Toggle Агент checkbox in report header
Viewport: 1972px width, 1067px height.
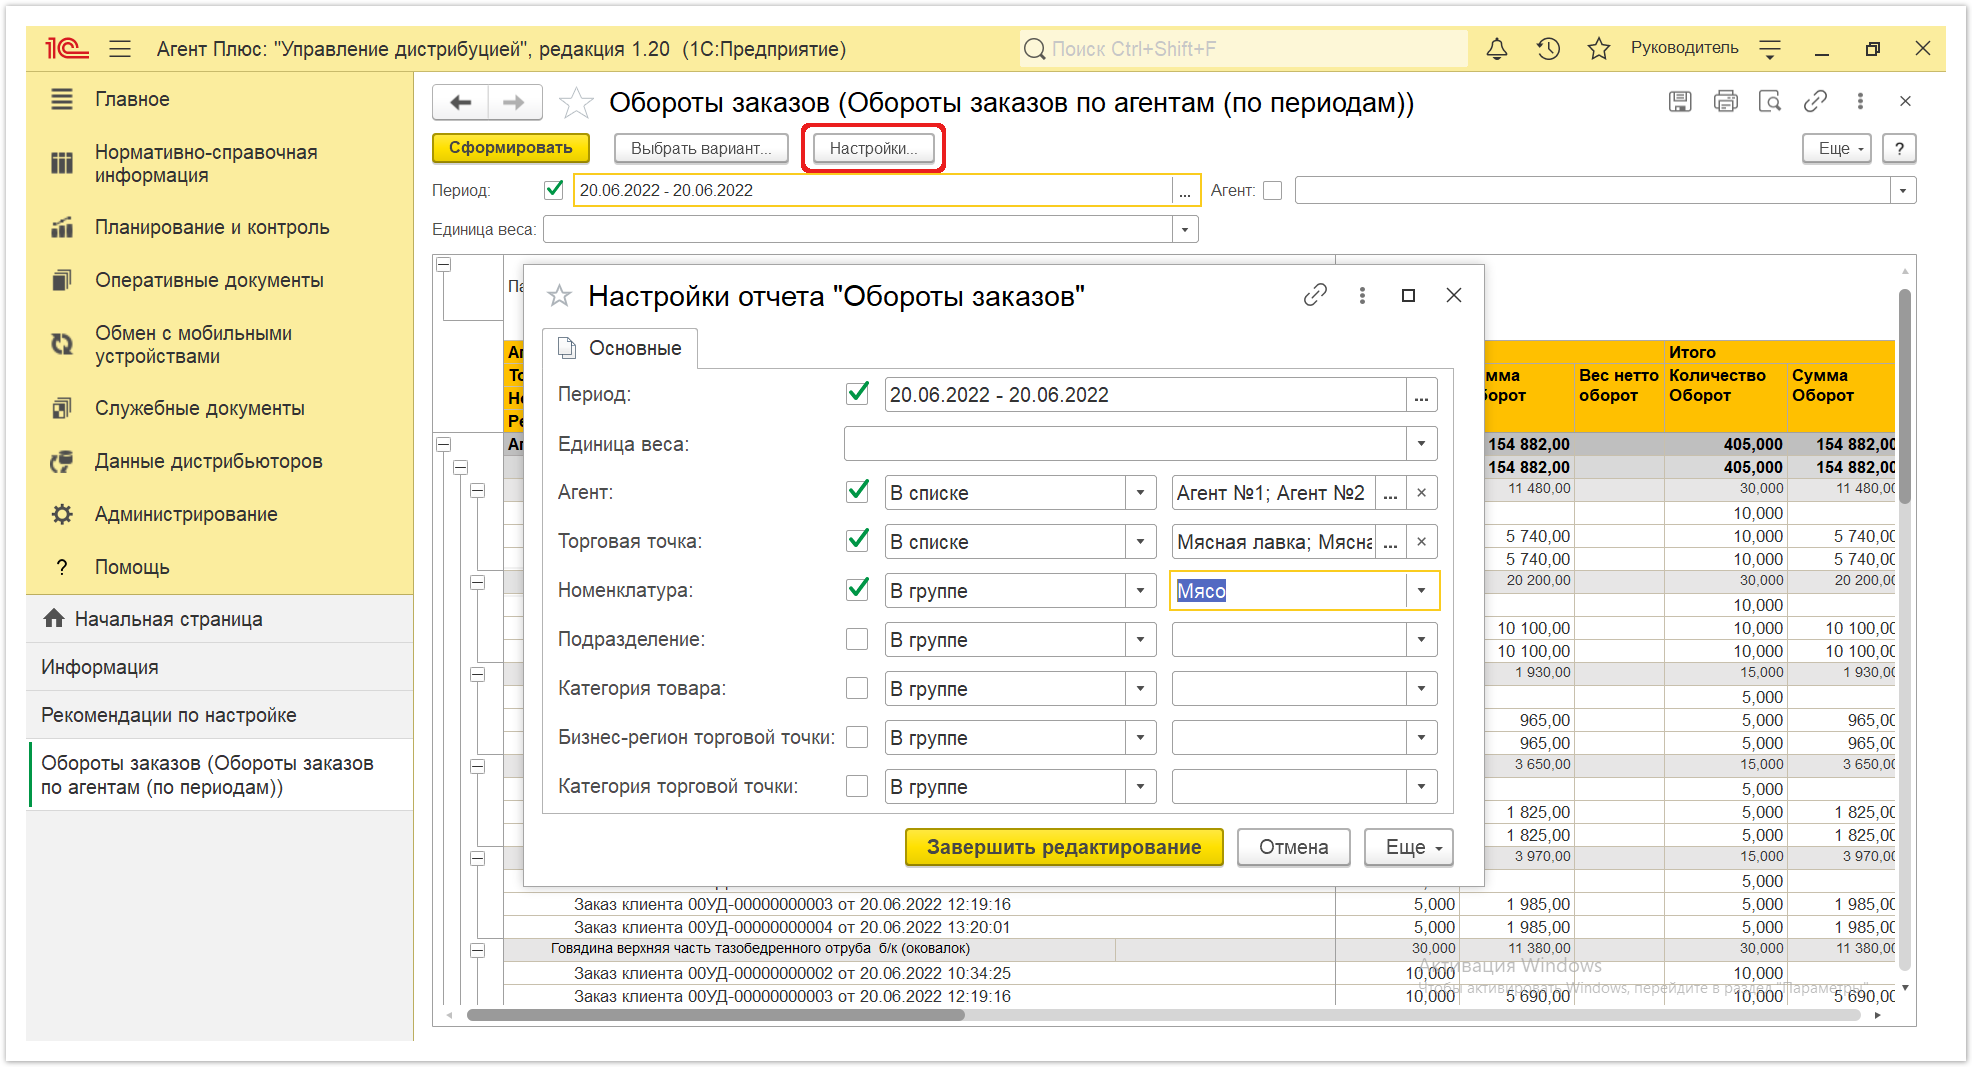[x=1272, y=190]
